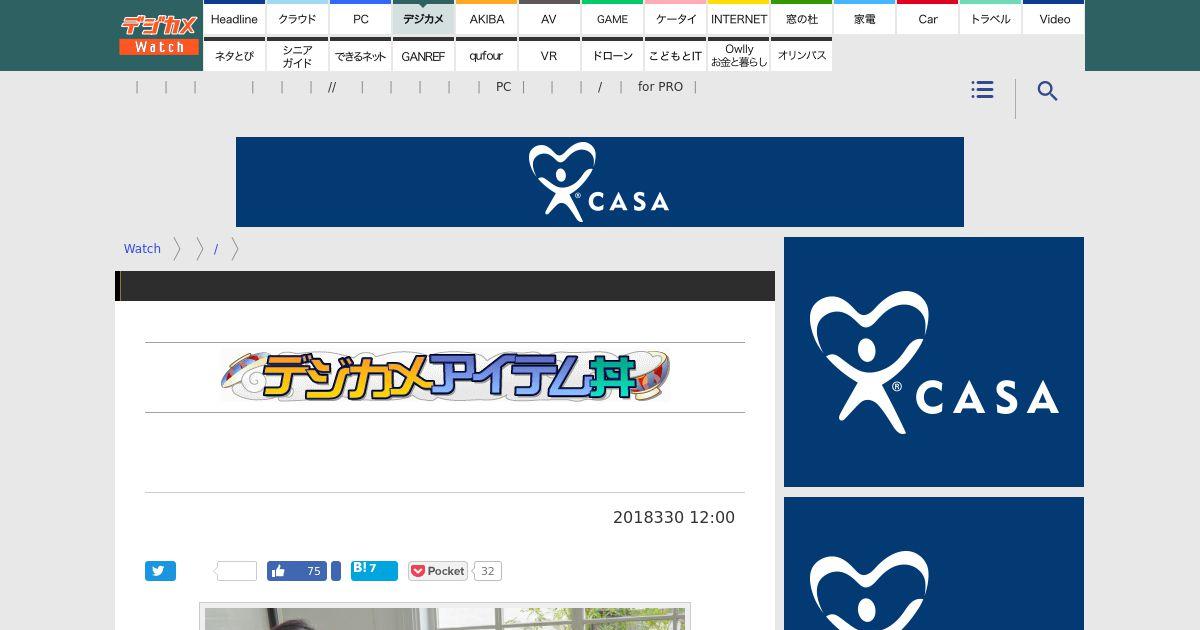
Task: Click the デジカメ Watch site logo
Action: (159, 35)
